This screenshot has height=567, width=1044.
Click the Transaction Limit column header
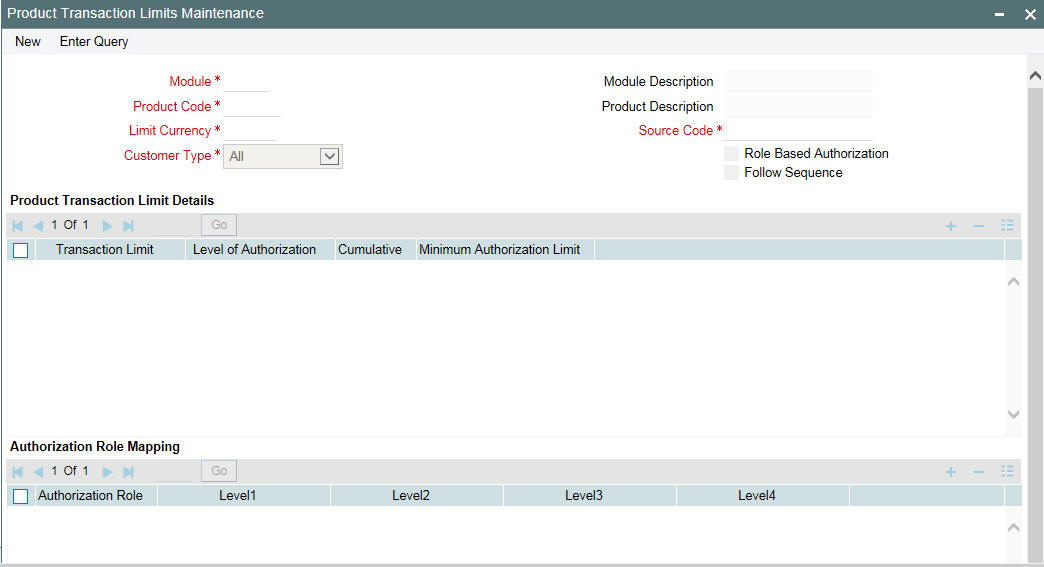click(x=111, y=250)
